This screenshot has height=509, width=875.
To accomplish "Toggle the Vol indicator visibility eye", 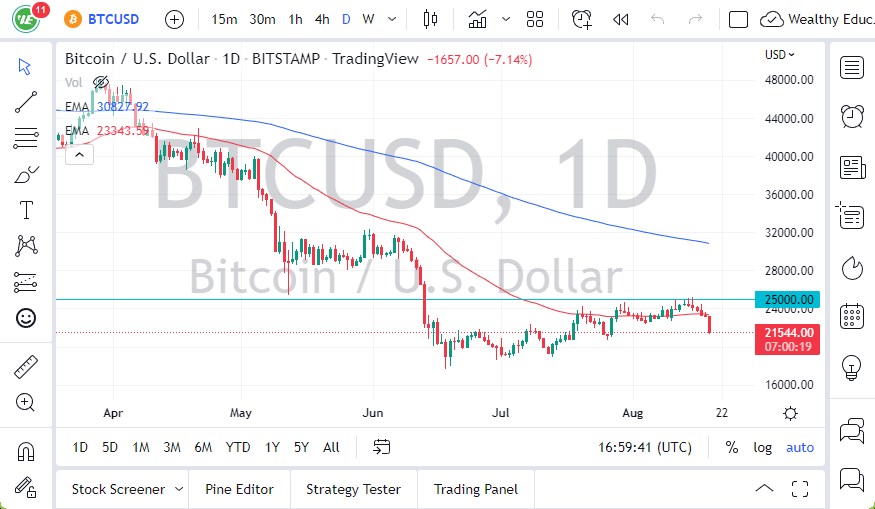I will click(x=100, y=82).
